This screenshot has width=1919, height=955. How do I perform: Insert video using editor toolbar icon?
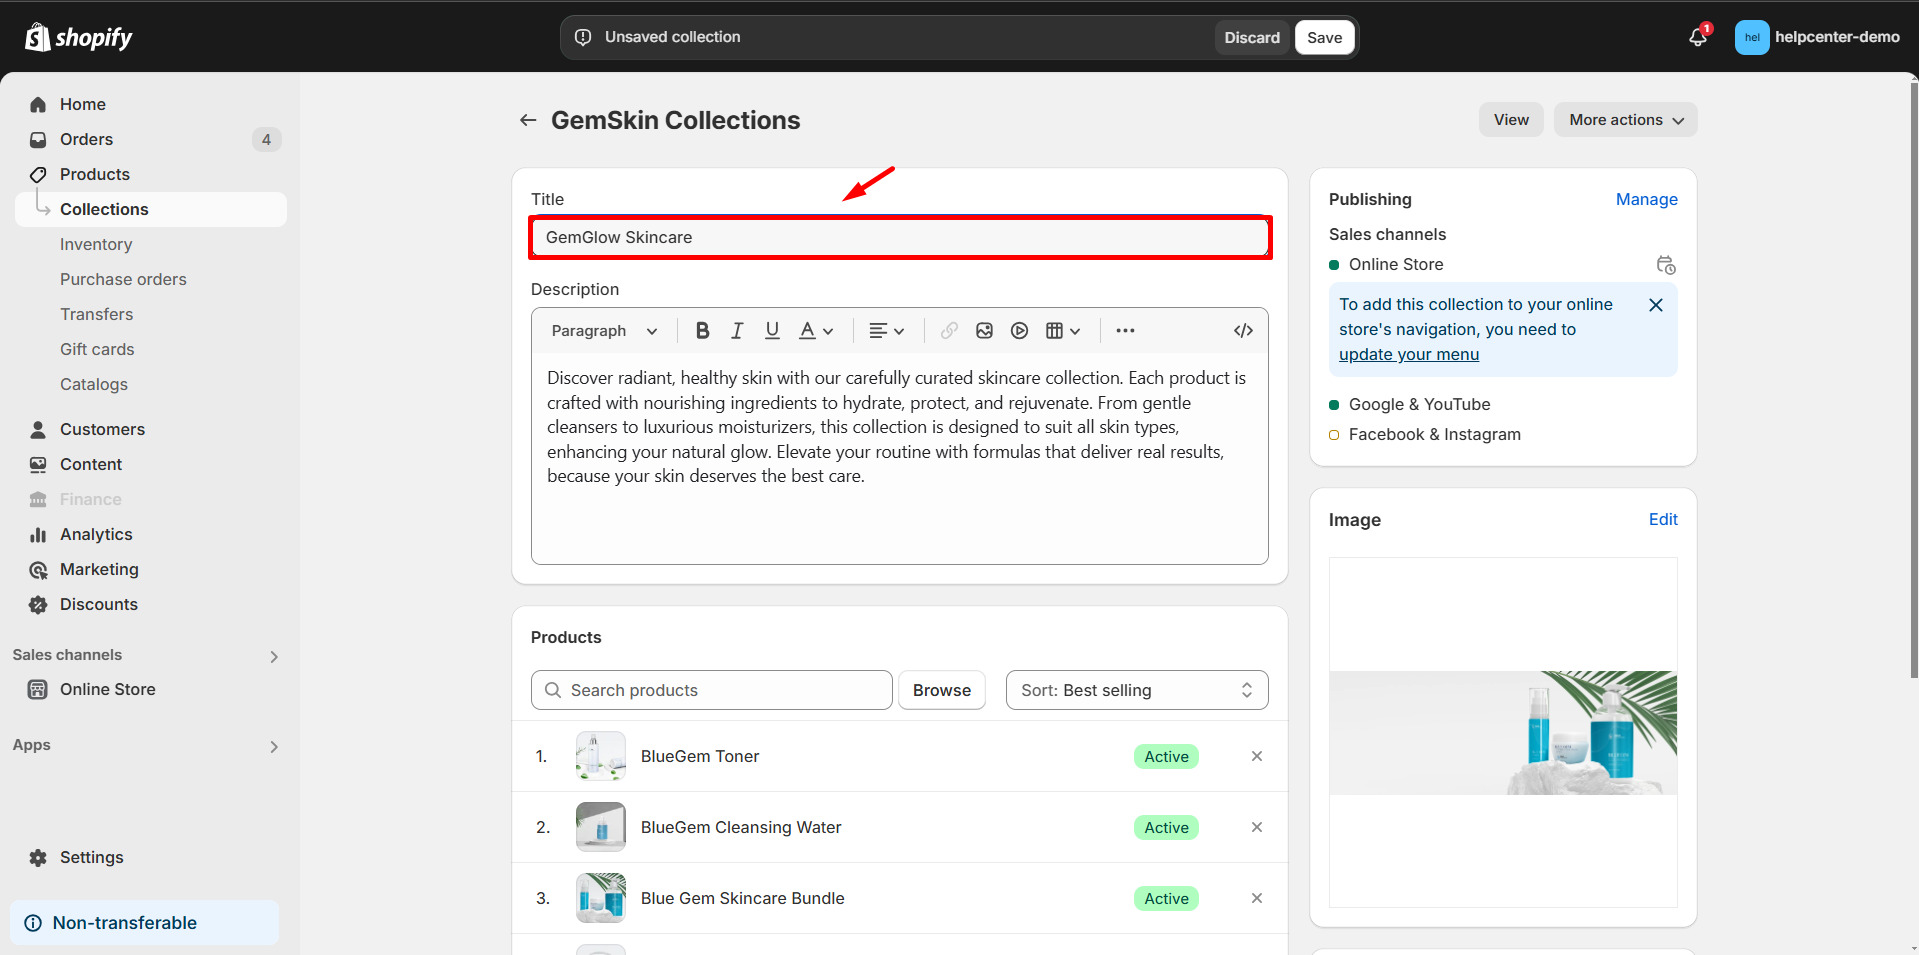pos(1019,331)
